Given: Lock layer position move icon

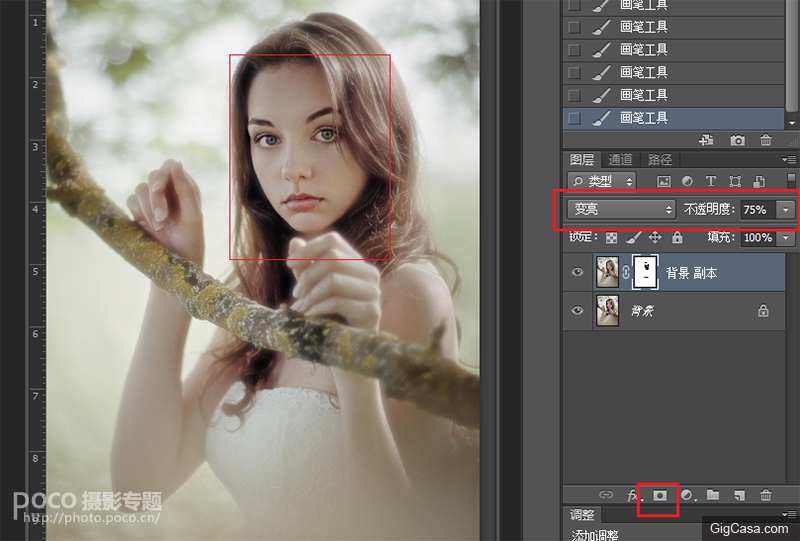Looking at the screenshot, I should pos(655,237).
